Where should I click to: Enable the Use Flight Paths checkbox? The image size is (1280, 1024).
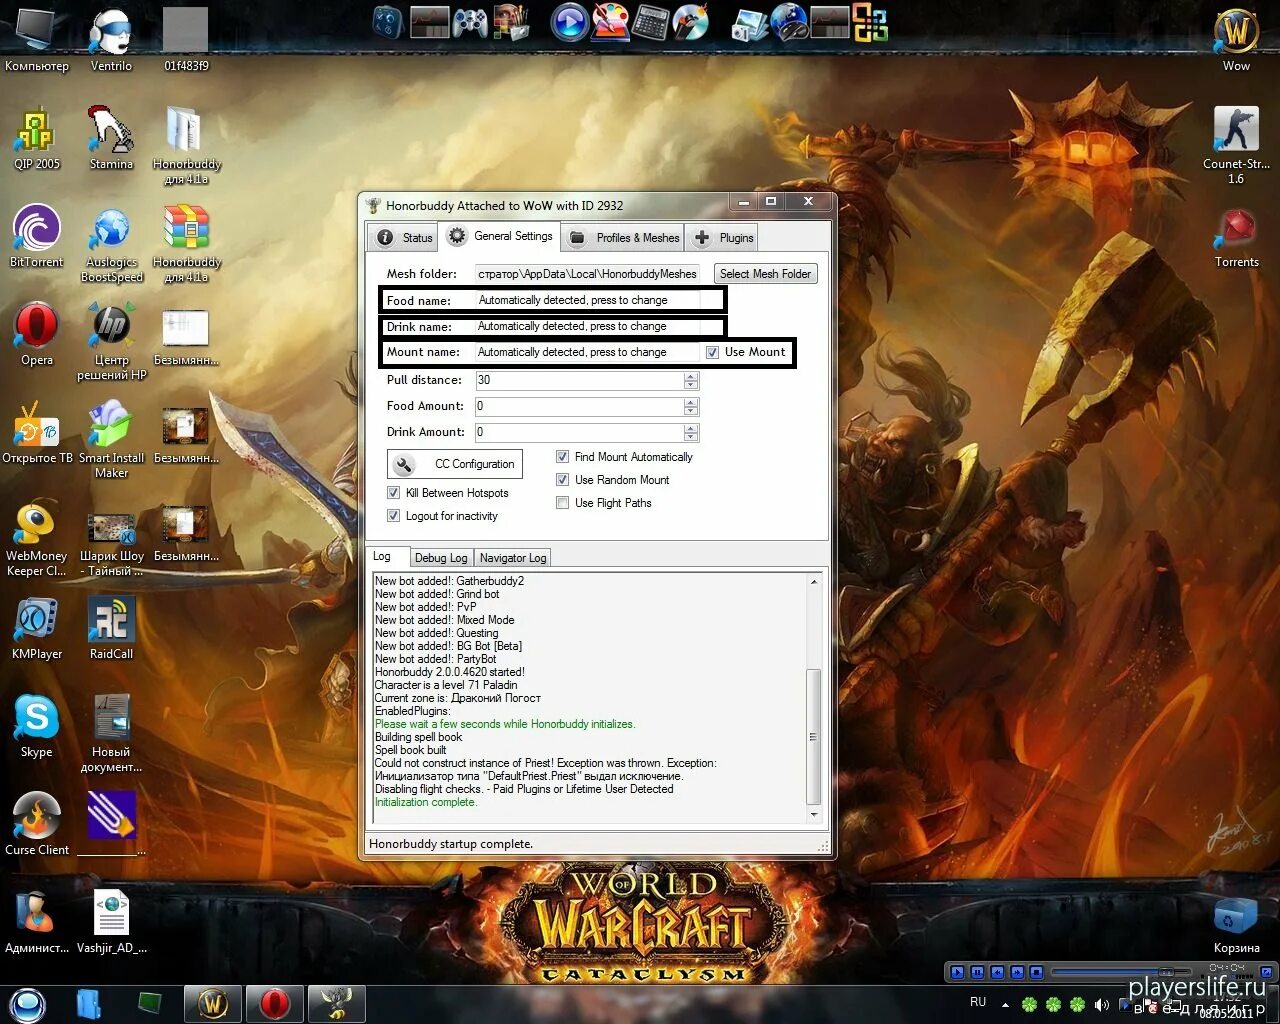click(562, 503)
